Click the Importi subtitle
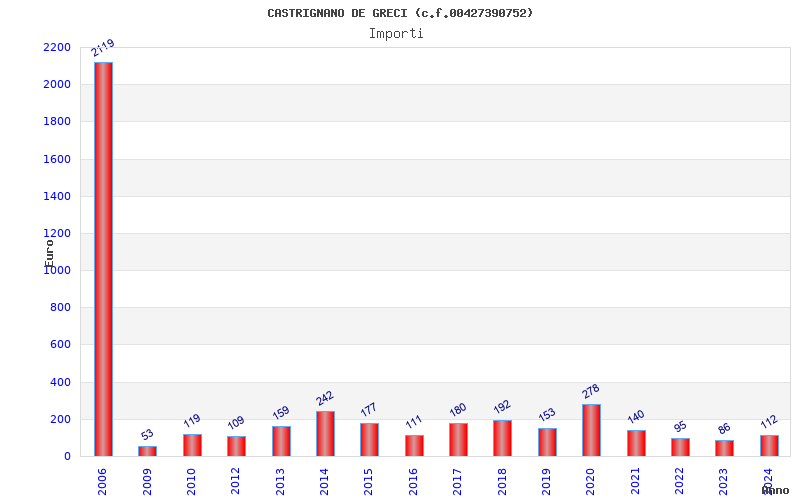This screenshot has height=500, width=800. click(x=396, y=34)
